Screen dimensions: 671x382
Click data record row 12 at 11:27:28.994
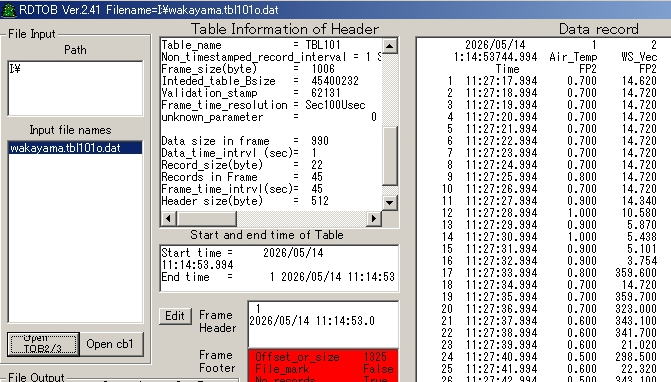coord(550,213)
